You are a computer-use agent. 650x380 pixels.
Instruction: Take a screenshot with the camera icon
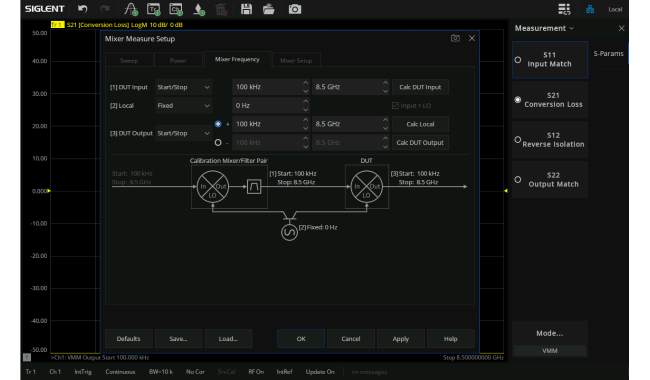click(x=295, y=9)
